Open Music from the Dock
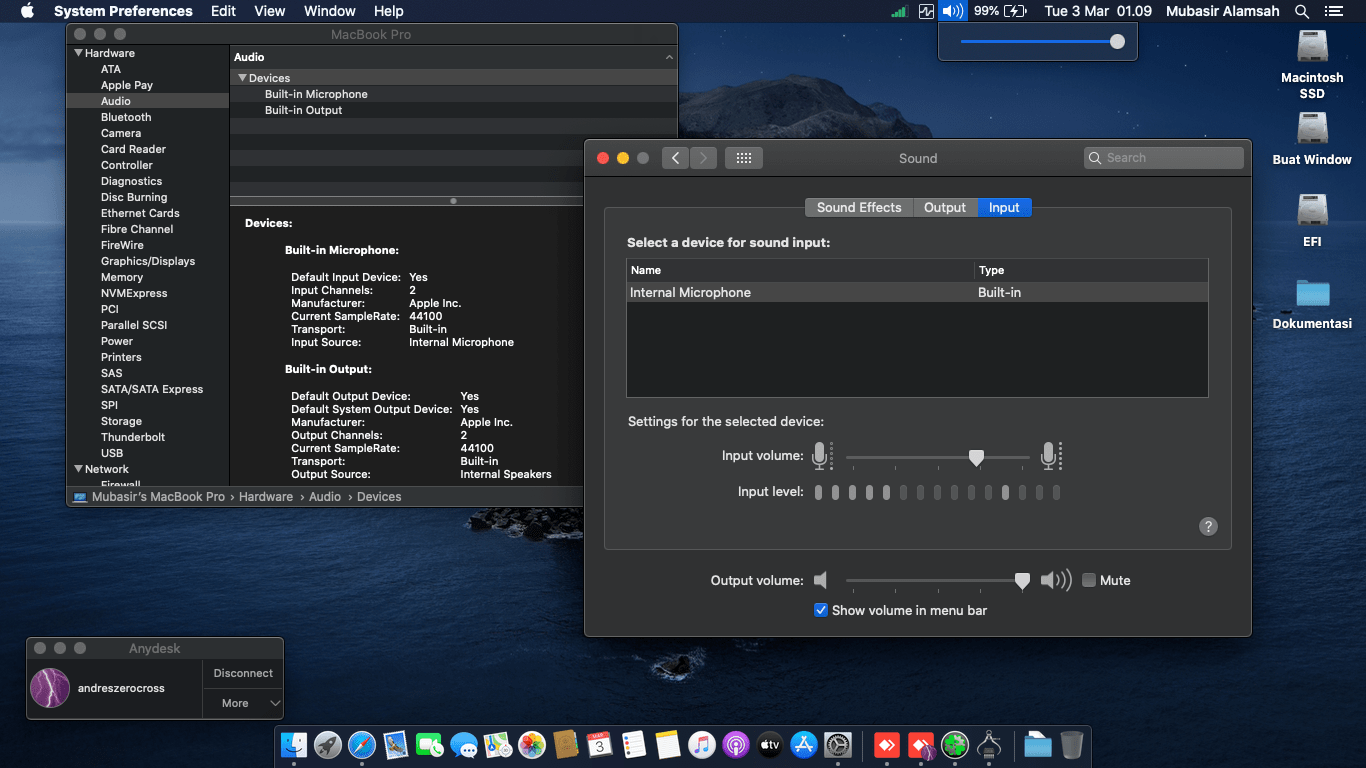The width and height of the screenshot is (1366, 768). tap(702, 745)
